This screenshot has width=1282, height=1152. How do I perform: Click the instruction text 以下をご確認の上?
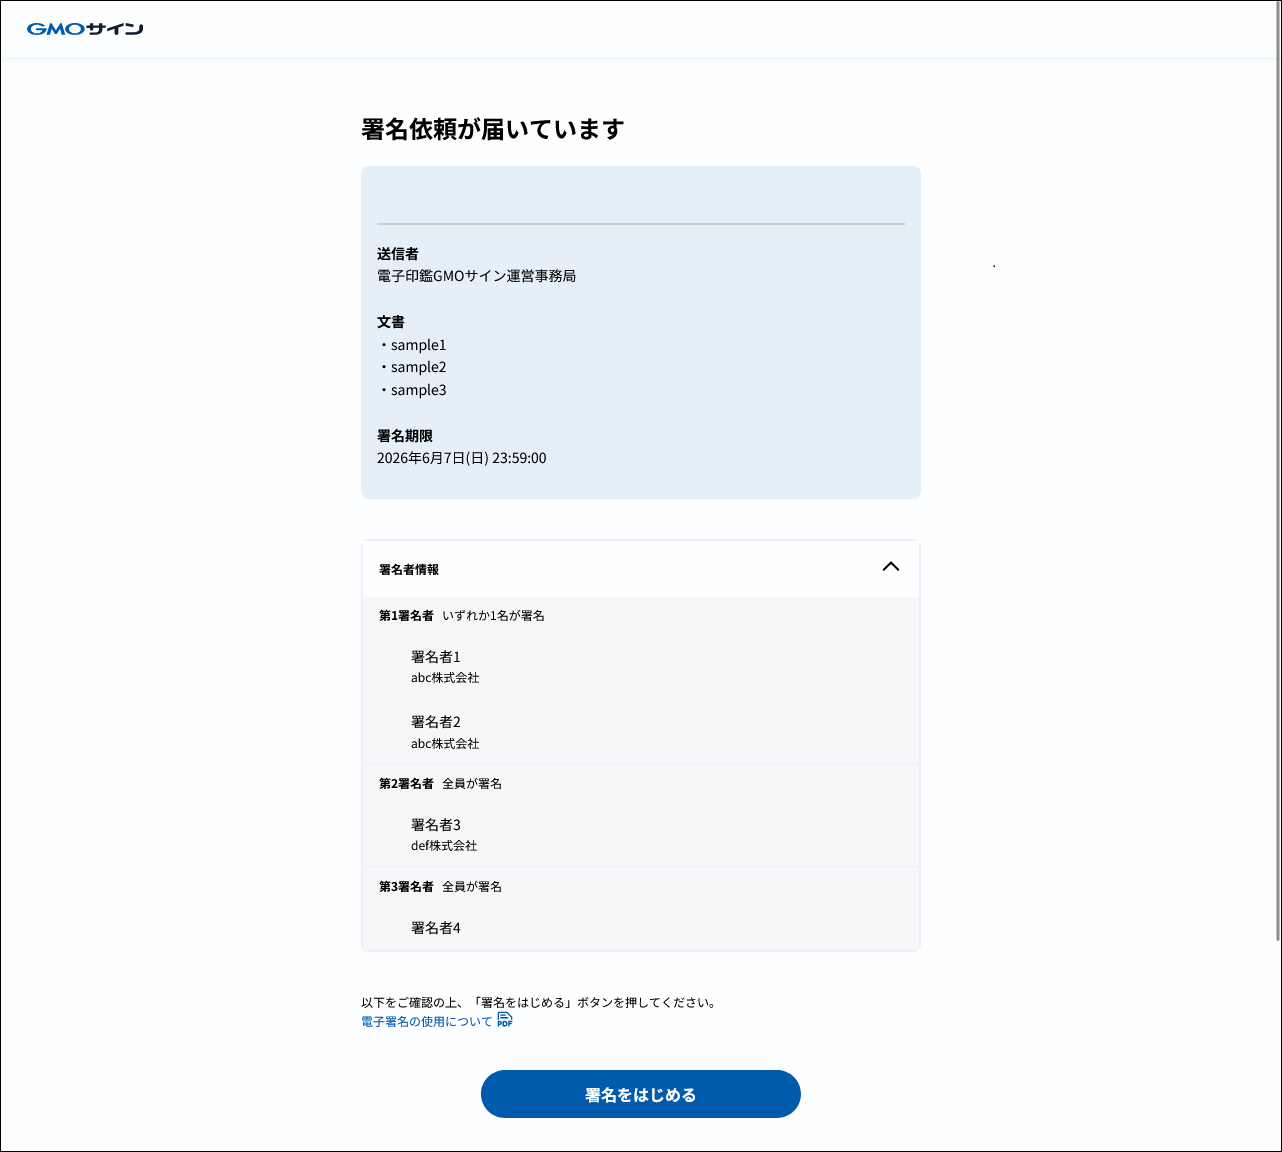pos(538,1002)
